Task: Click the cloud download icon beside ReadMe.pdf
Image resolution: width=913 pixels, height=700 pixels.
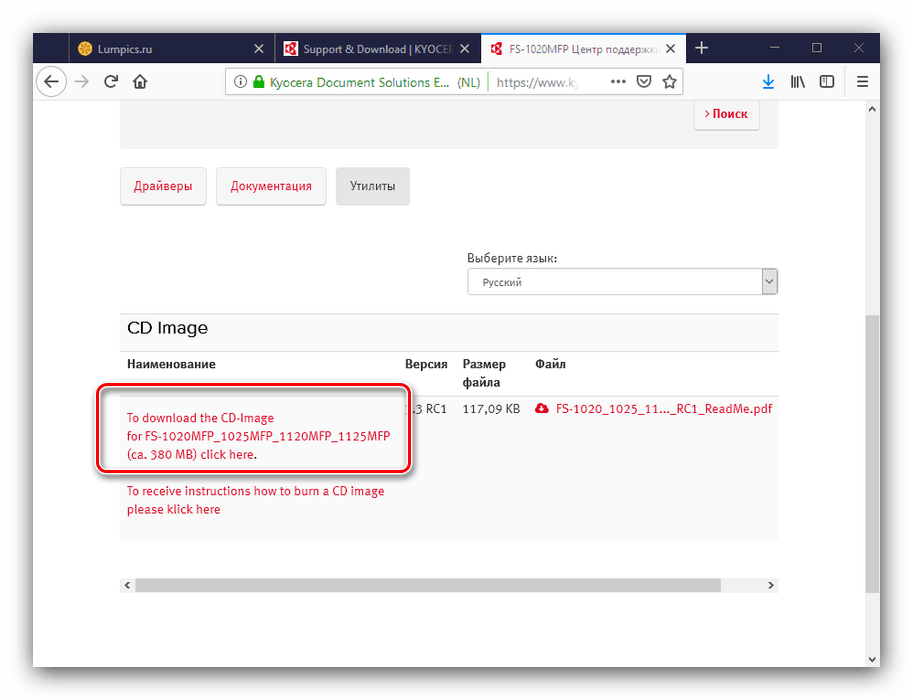Action: (542, 408)
